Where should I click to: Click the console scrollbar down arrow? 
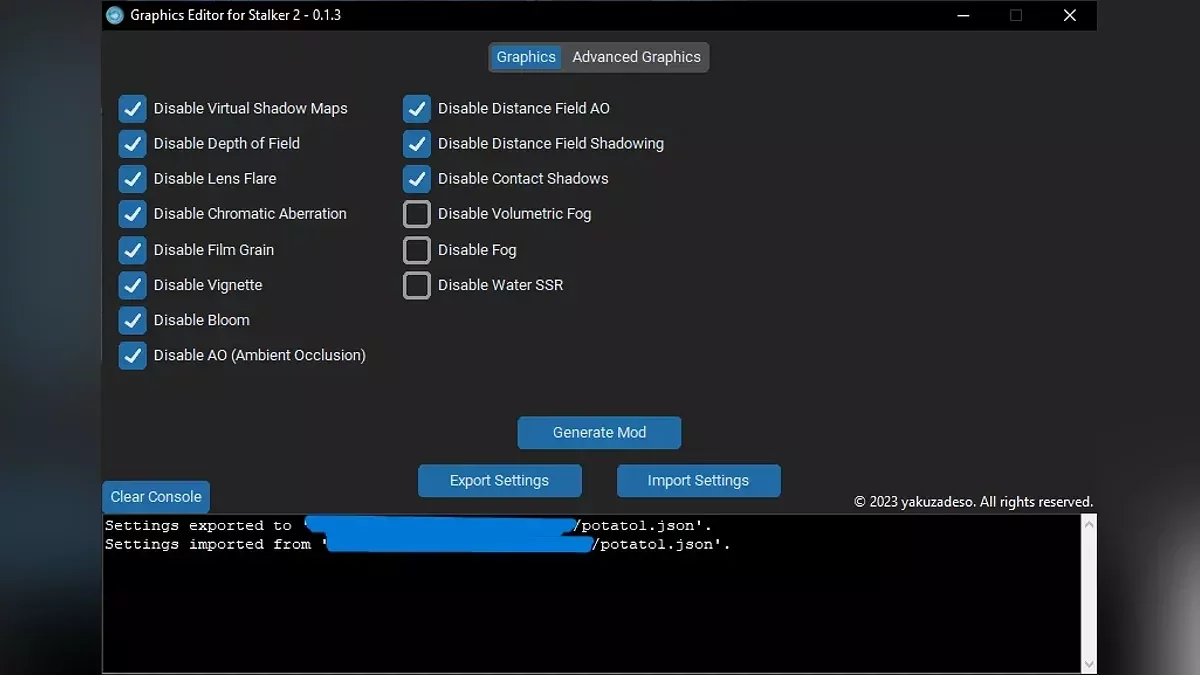tap(1089, 664)
